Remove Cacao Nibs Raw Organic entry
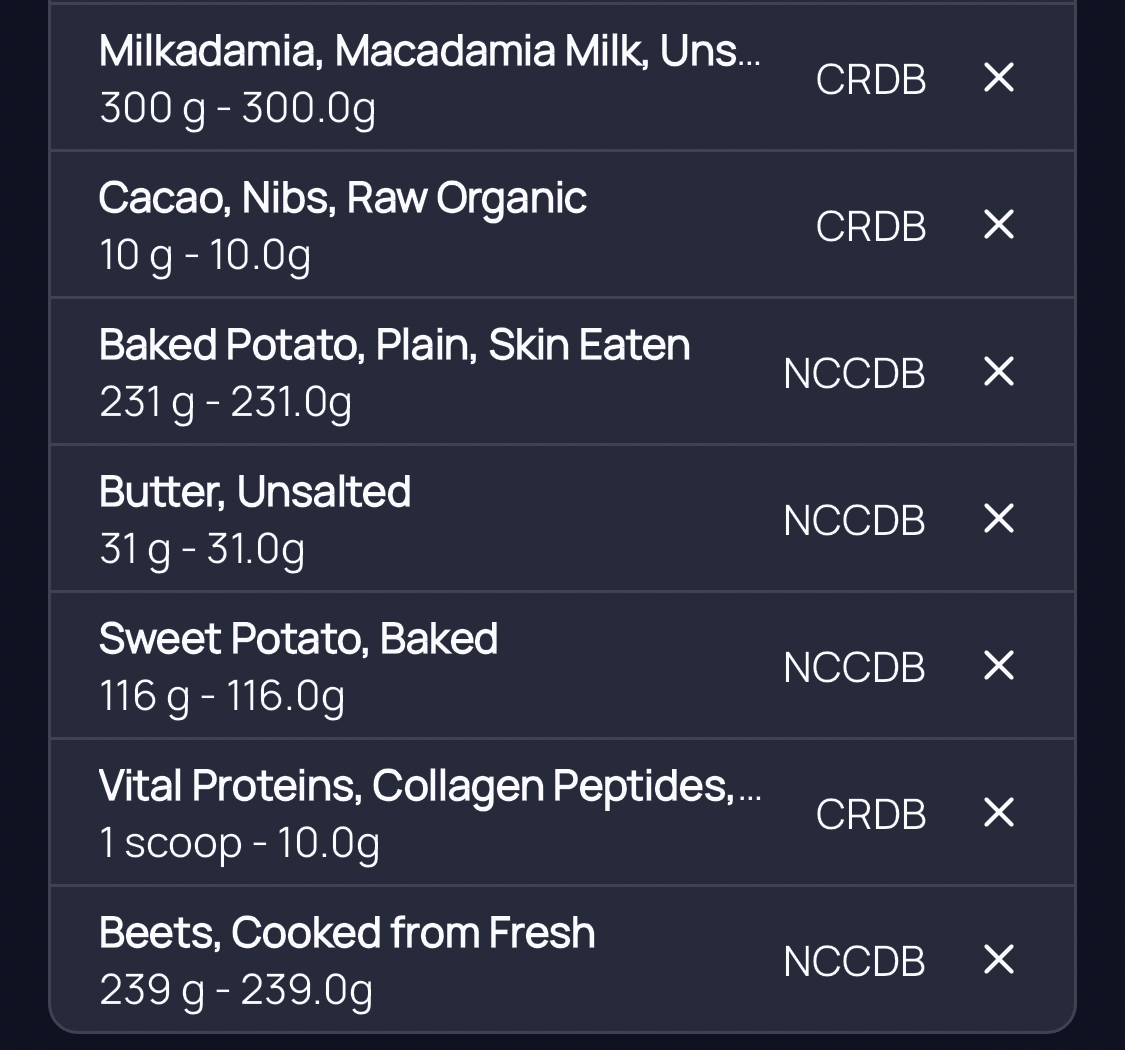 pos(998,225)
